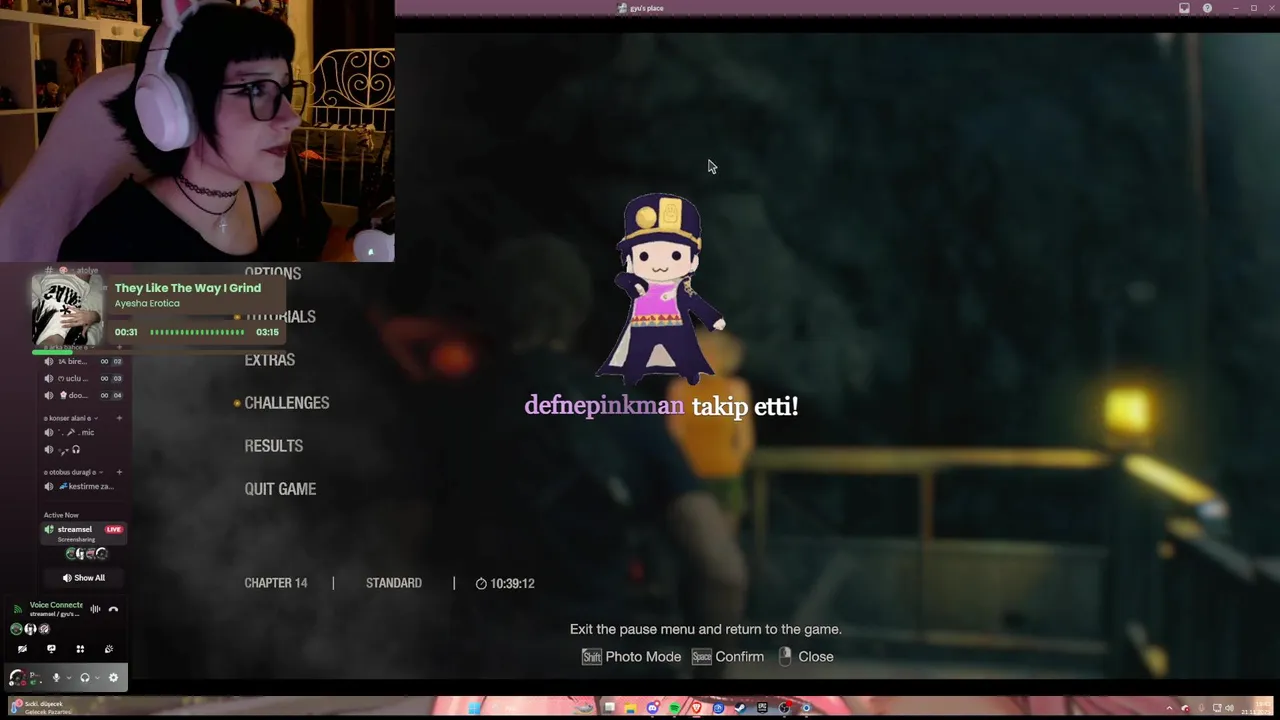The height and width of the screenshot is (720, 1280).
Task: Open the voice connection signal icon
Action: pos(18,609)
